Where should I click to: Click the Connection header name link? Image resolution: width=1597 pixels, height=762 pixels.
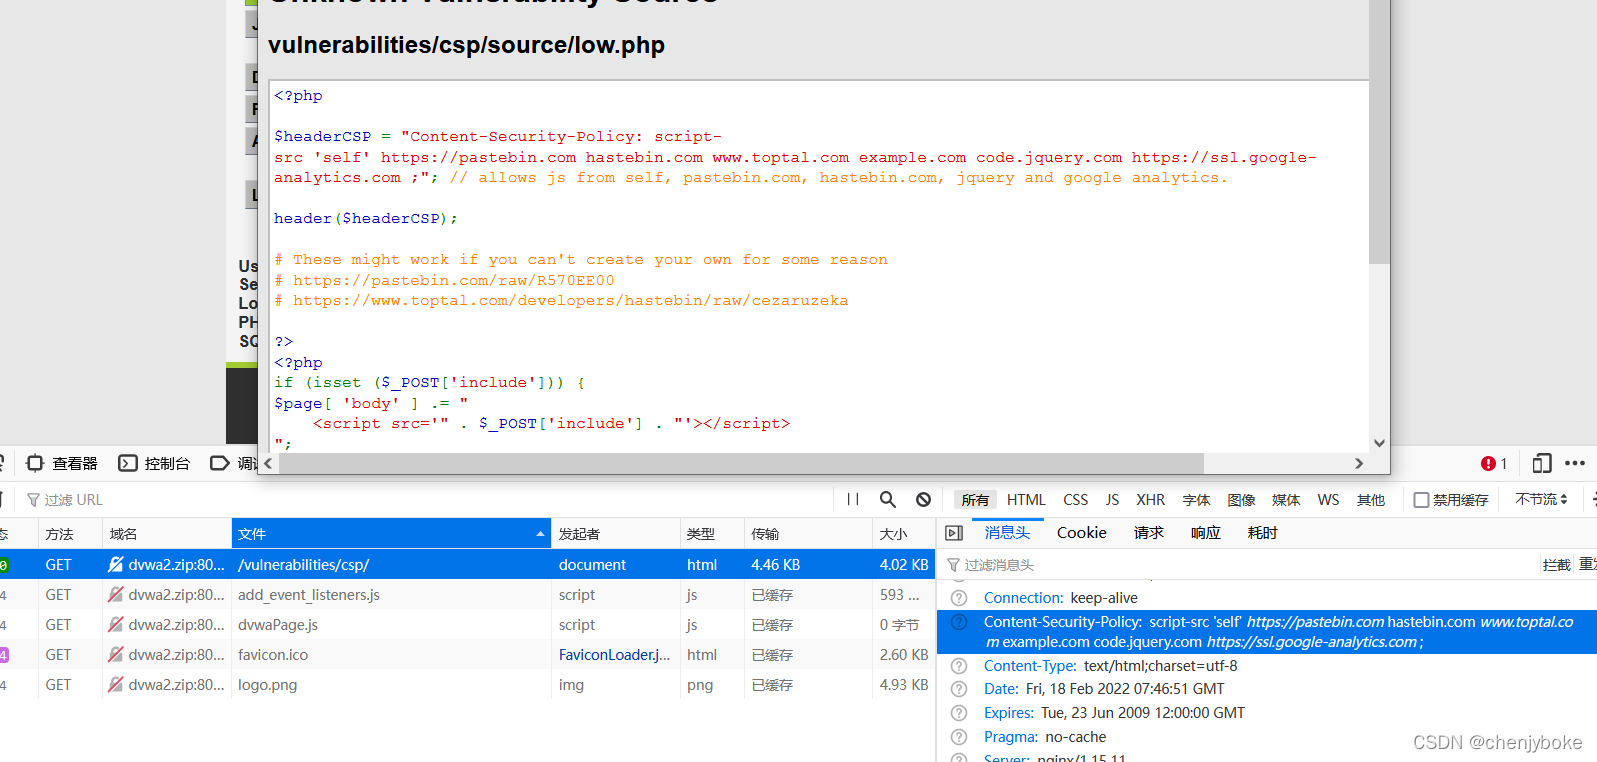(x=1023, y=598)
